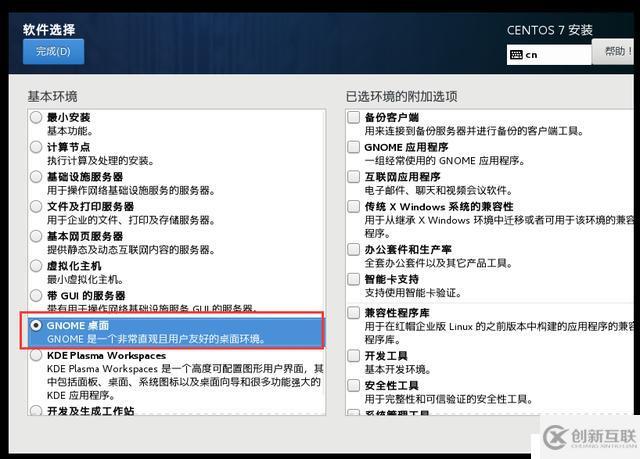Check the 传统 X Windows 系统的兼容性 checkbox
This screenshot has width=640, height=459.
353,206
